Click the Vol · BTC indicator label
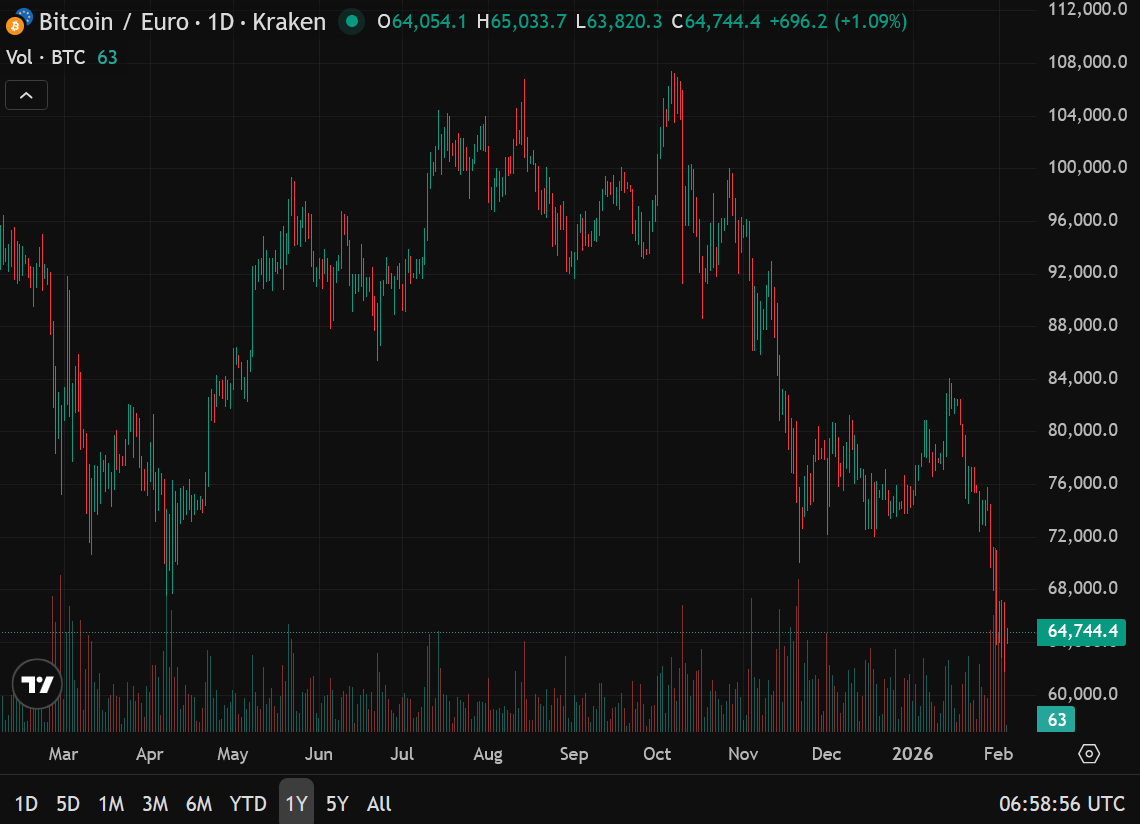 click(46, 57)
